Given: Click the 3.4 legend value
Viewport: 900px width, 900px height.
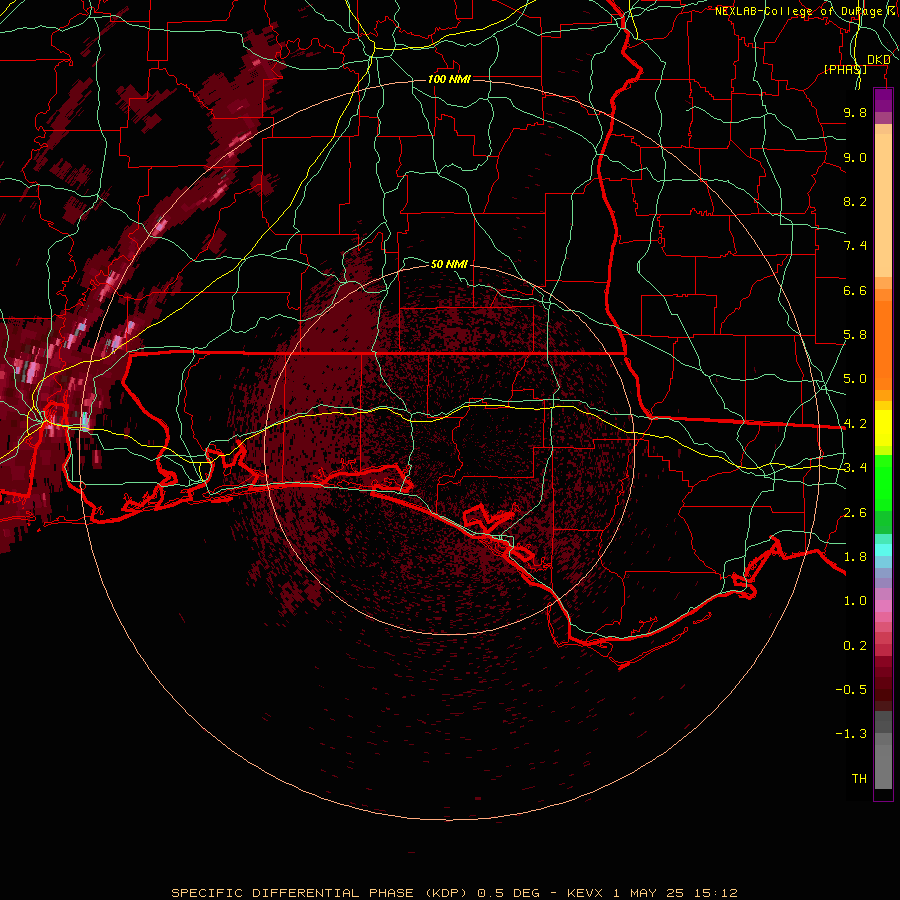Looking at the screenshot, I should [x=855, y=468].
